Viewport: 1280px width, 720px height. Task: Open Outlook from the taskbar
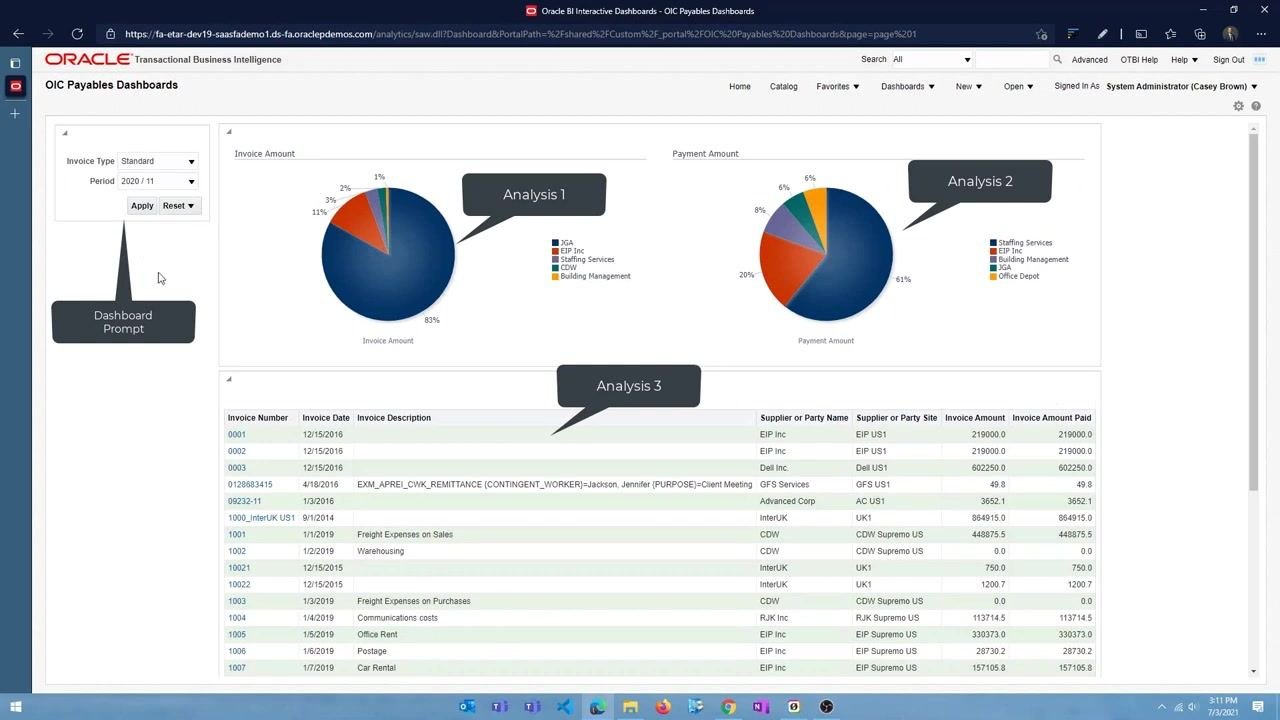(467, 707)
